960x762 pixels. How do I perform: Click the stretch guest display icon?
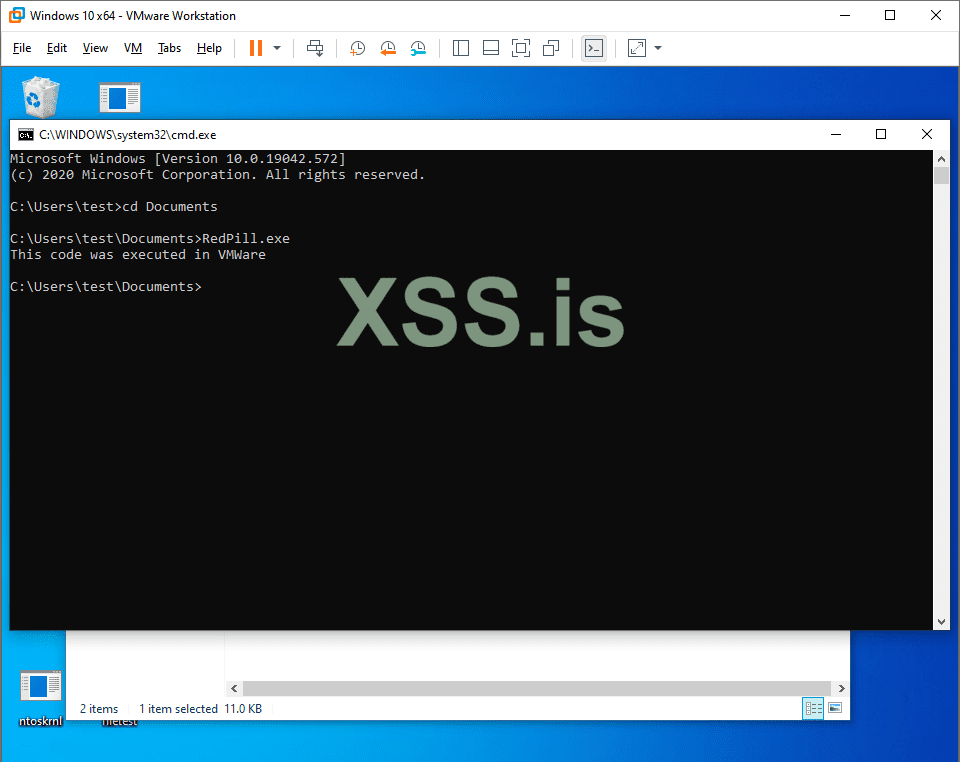pyautogui.click(x=637, y=48)
